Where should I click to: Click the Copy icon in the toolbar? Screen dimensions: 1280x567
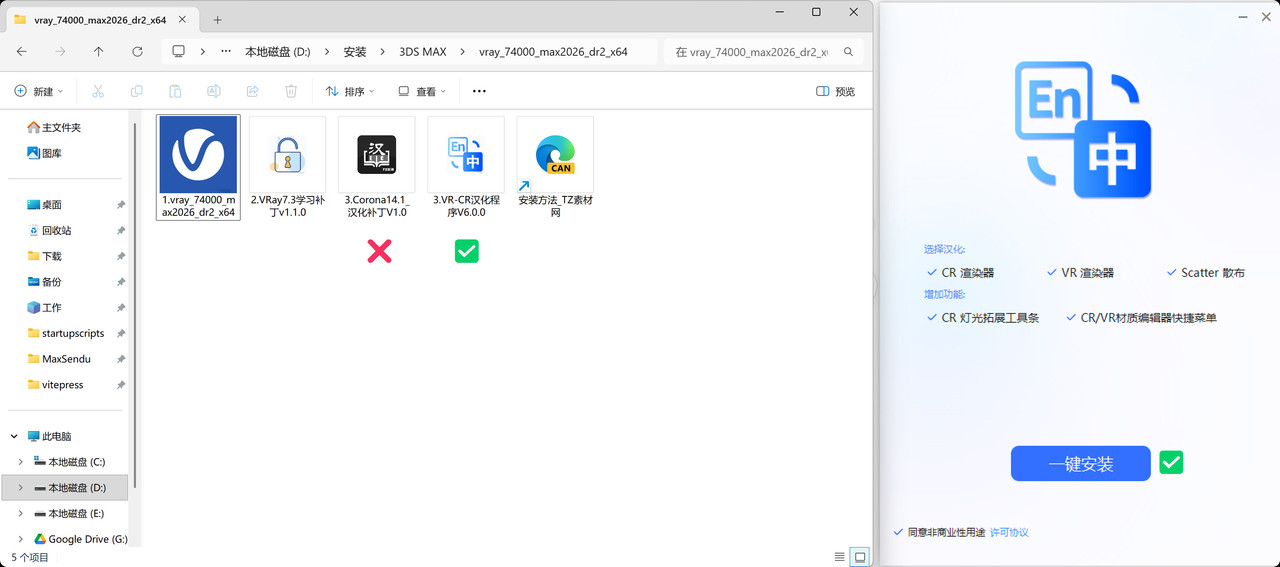(x=137, y=91)
